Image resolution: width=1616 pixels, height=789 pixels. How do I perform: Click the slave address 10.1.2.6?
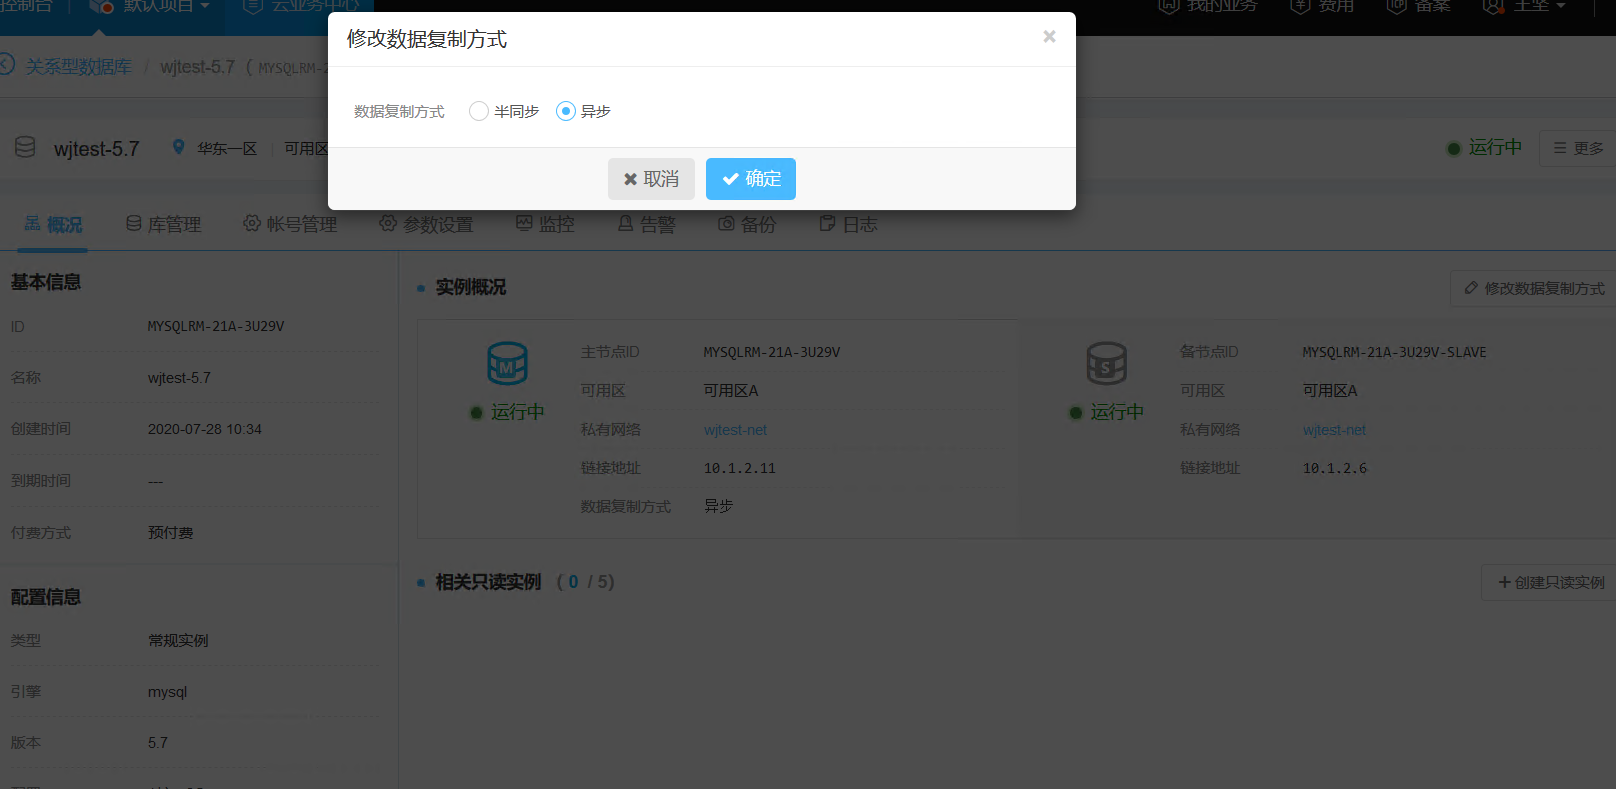1334,468
